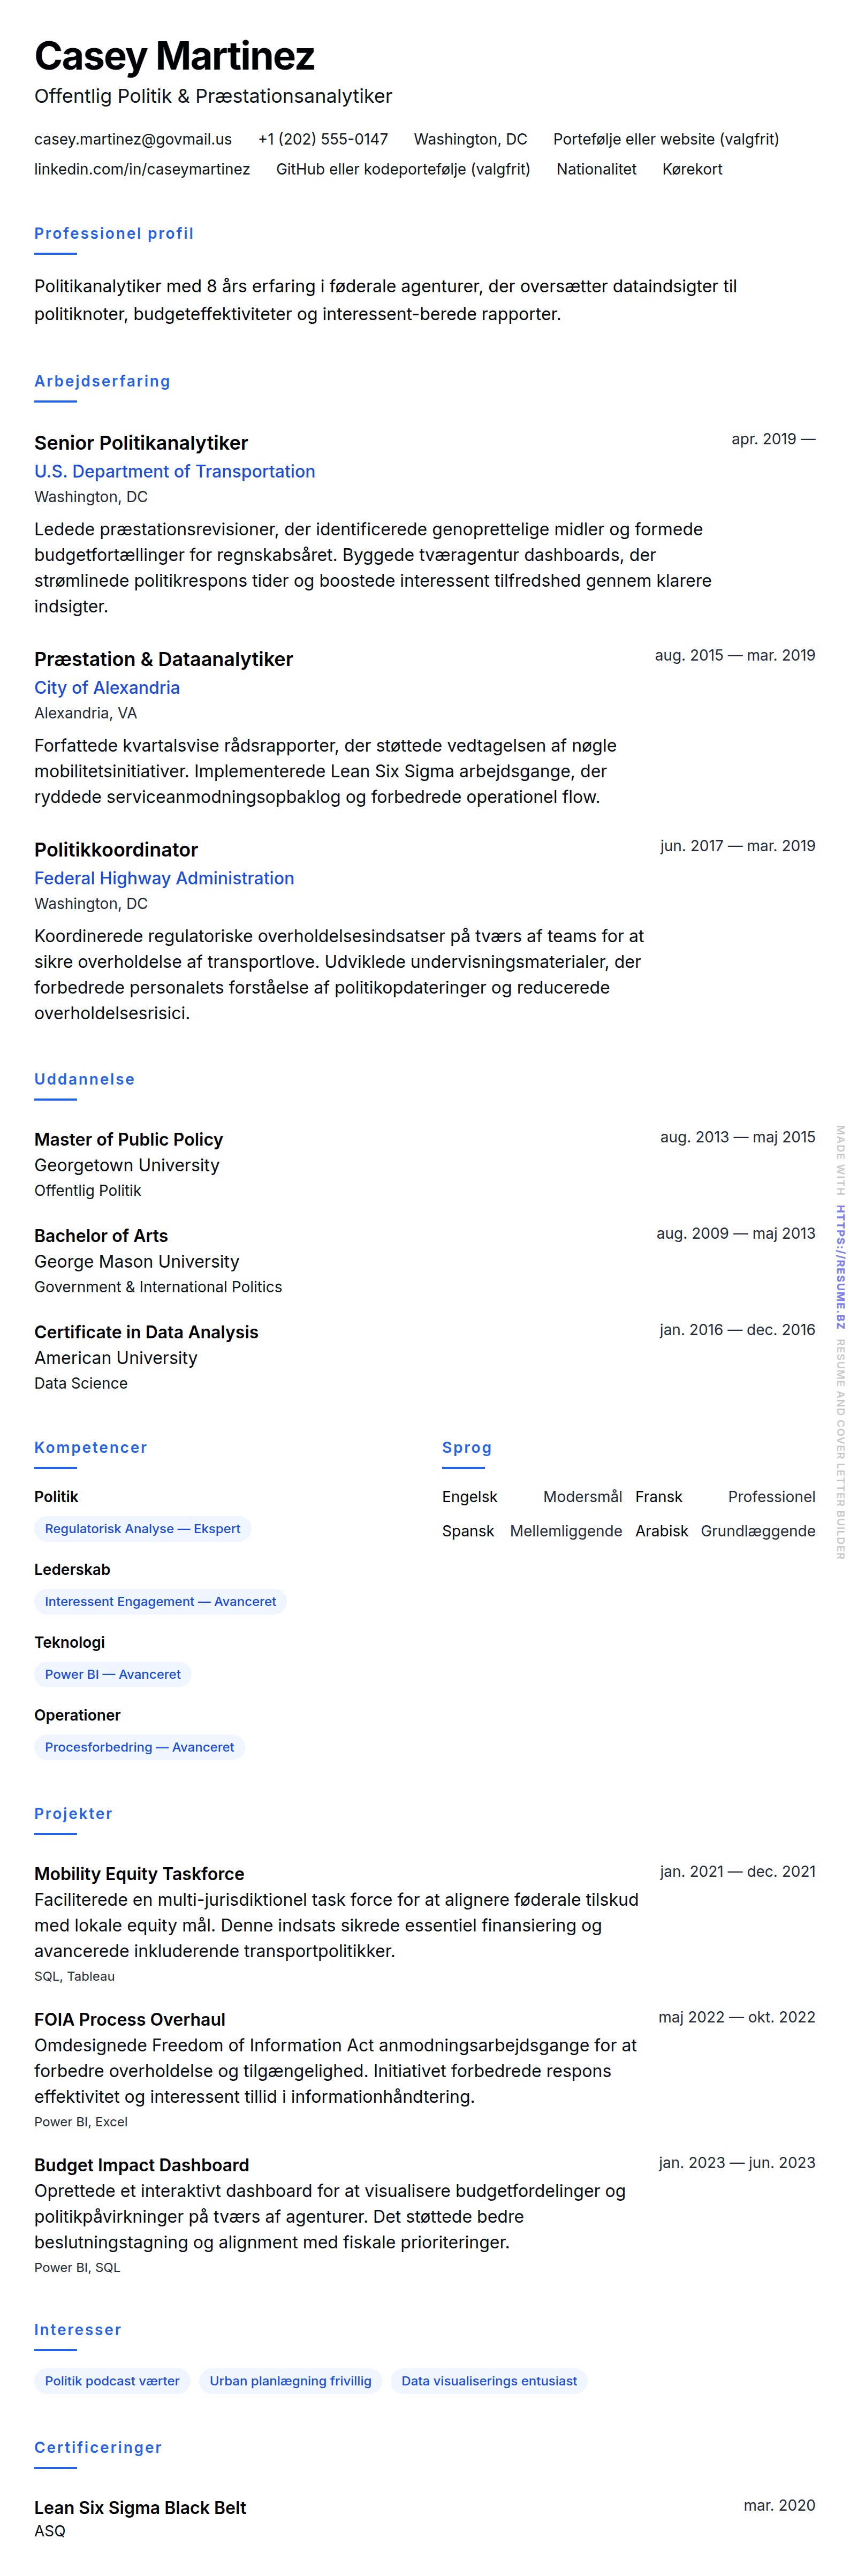Open the linkedin.com/in/caseymartinez profile link

click(142, 169)
